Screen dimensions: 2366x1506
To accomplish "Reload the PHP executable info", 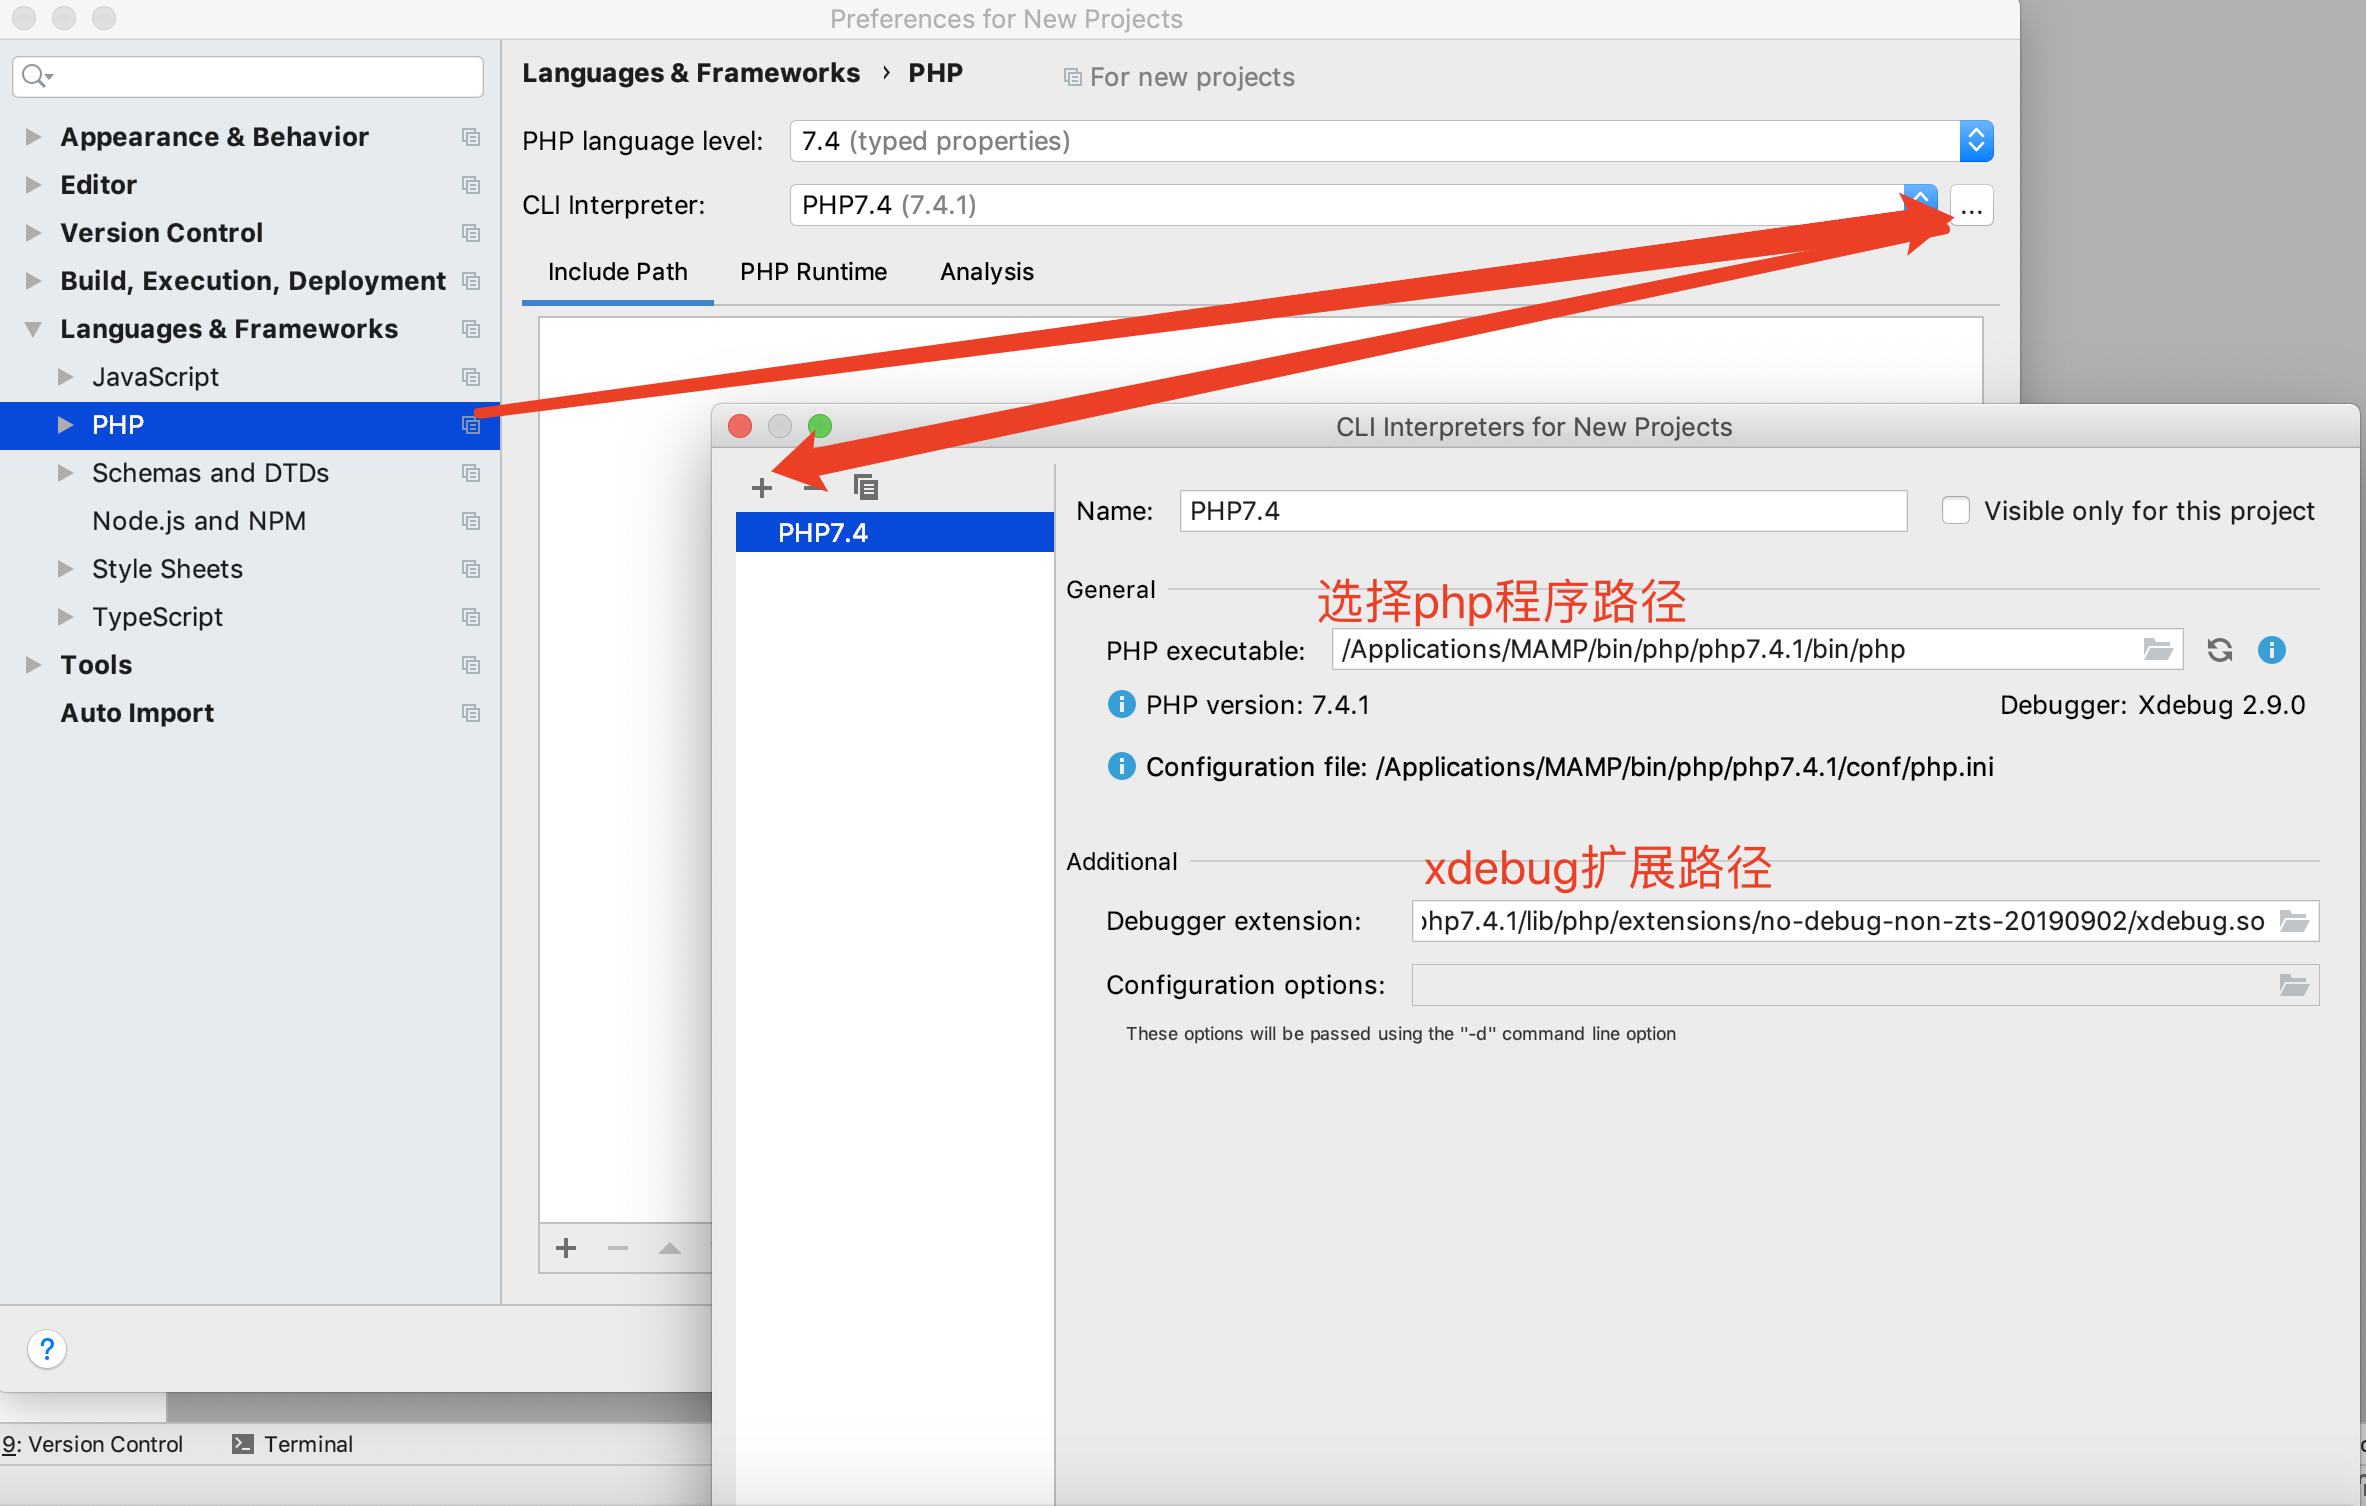I will pos(2220,650).
